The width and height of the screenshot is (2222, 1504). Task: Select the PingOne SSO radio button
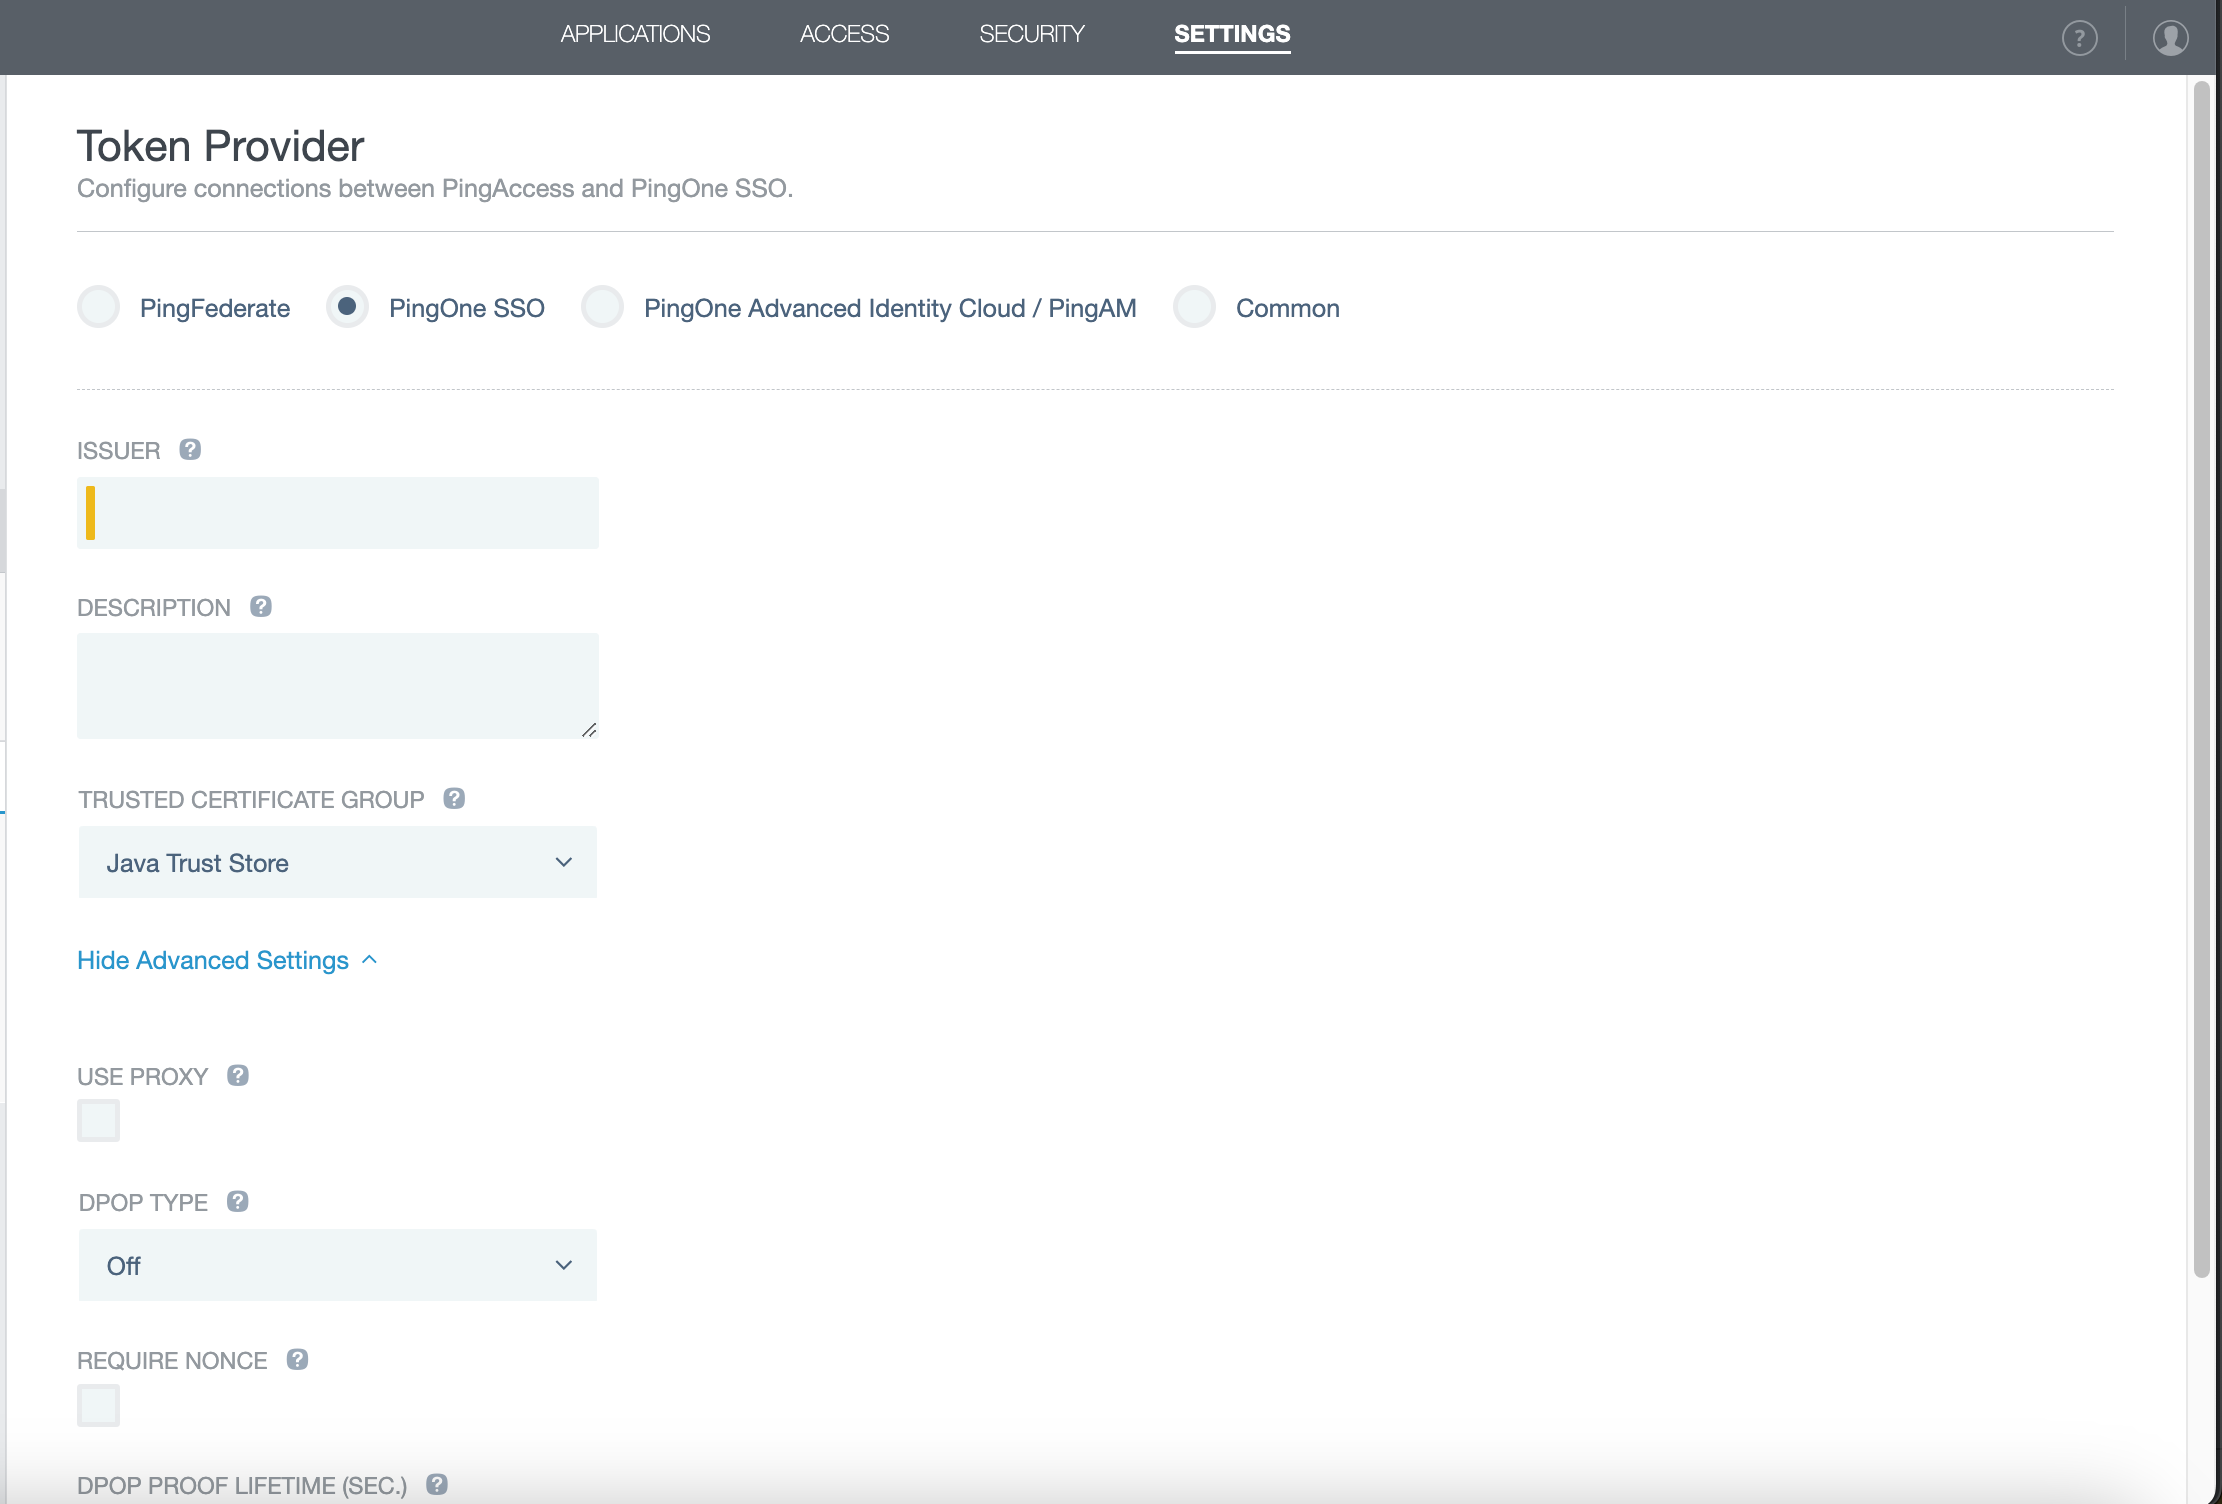click(347, 307)
